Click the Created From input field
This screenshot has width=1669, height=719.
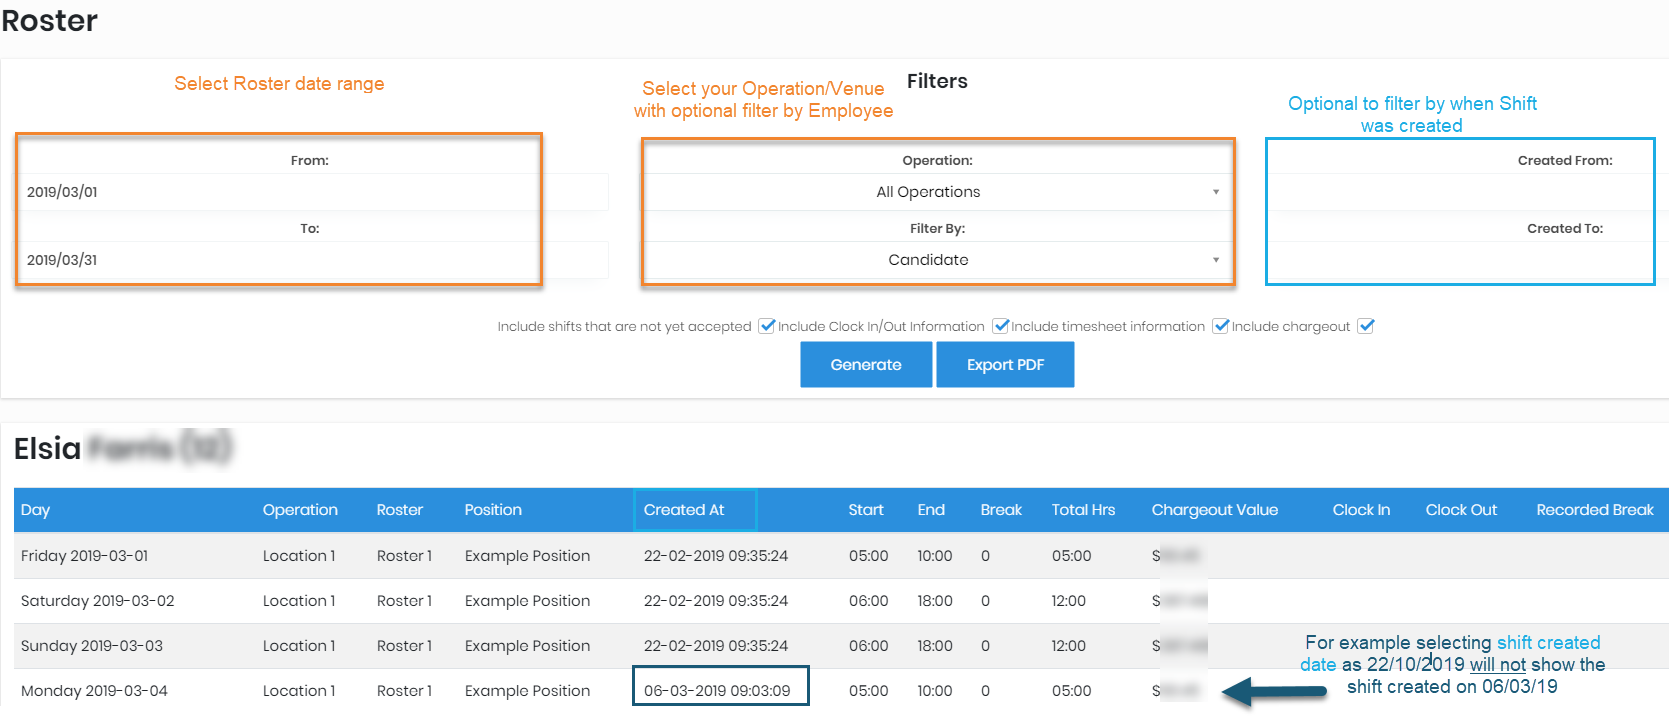pos(1460,192)
